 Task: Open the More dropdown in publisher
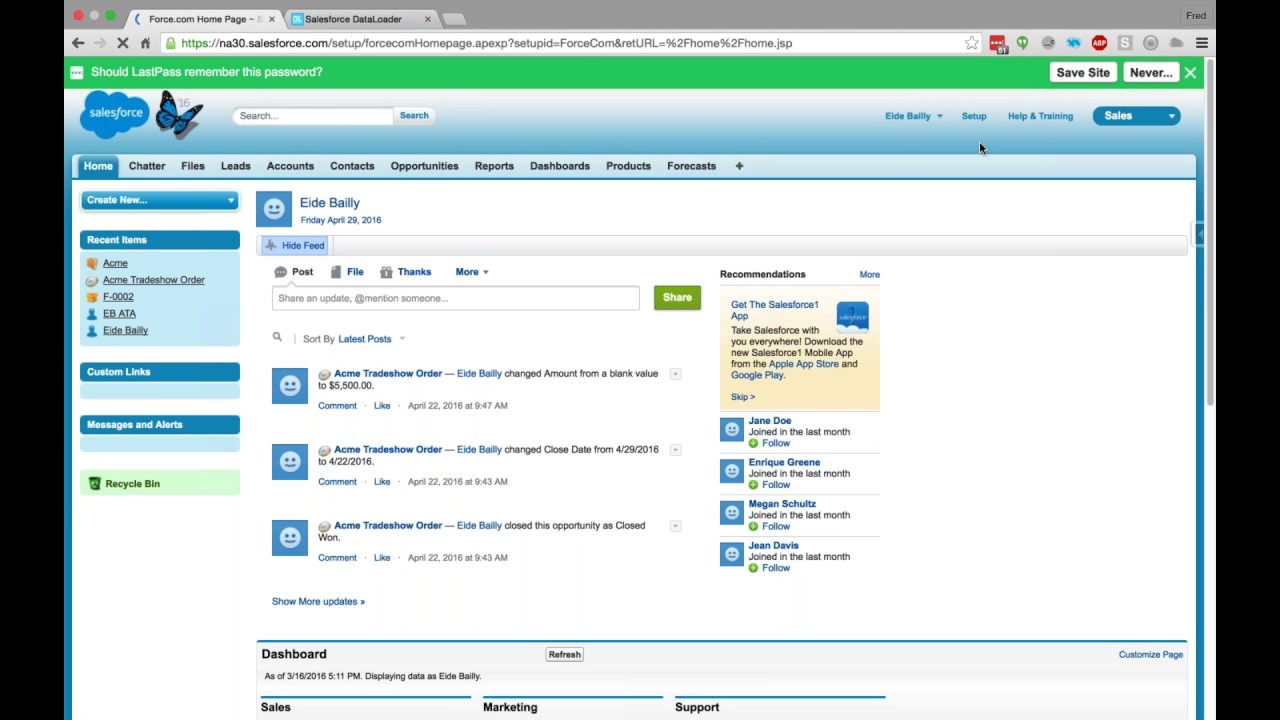point(472,272)
